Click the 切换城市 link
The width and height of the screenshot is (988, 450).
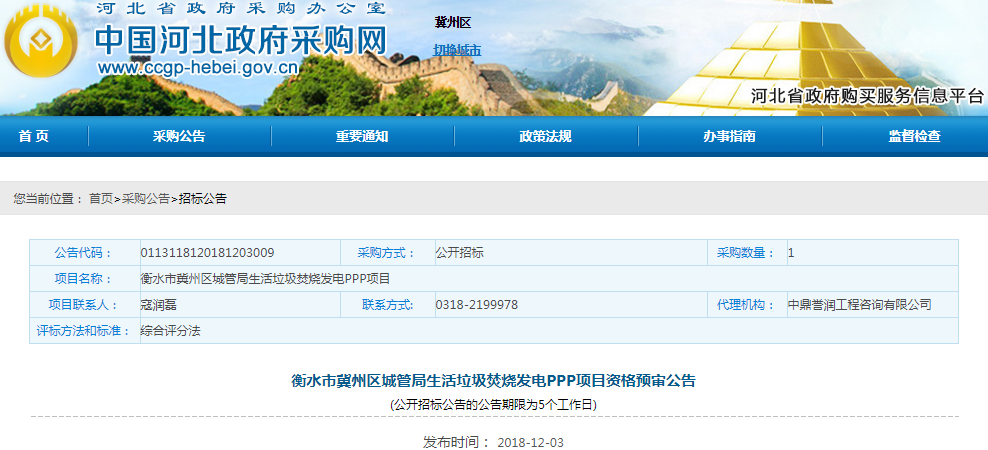point(457,49)
